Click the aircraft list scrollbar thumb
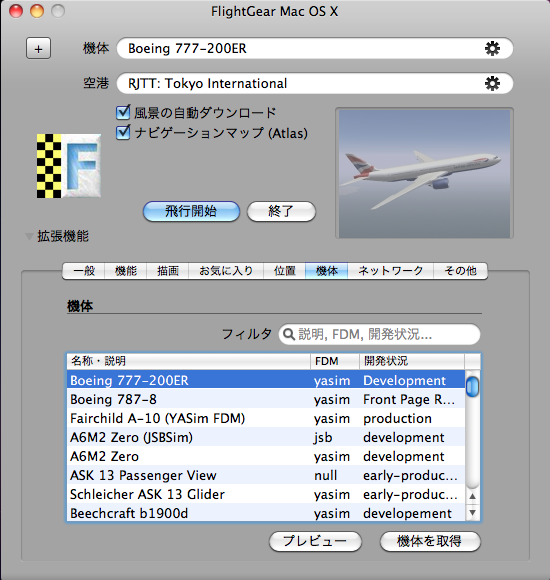The image size is (550, 580). coord(472,387)
